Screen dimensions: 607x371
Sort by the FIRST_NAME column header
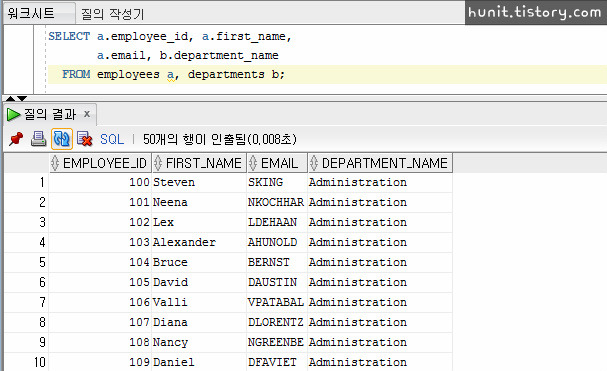pos(199,163)
